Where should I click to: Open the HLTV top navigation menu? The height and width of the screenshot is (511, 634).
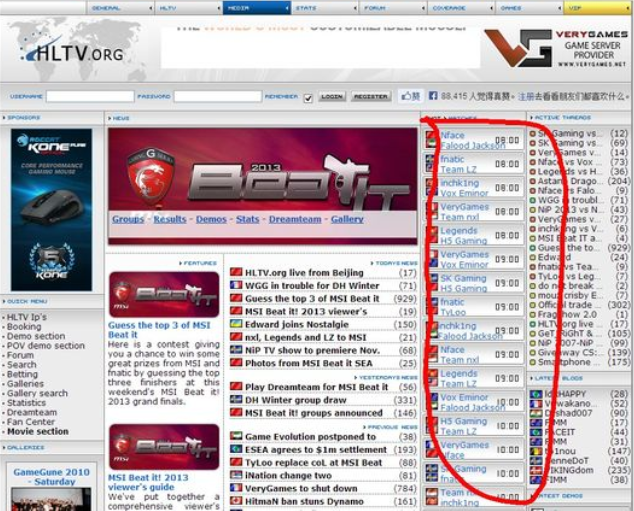(188, 8)
